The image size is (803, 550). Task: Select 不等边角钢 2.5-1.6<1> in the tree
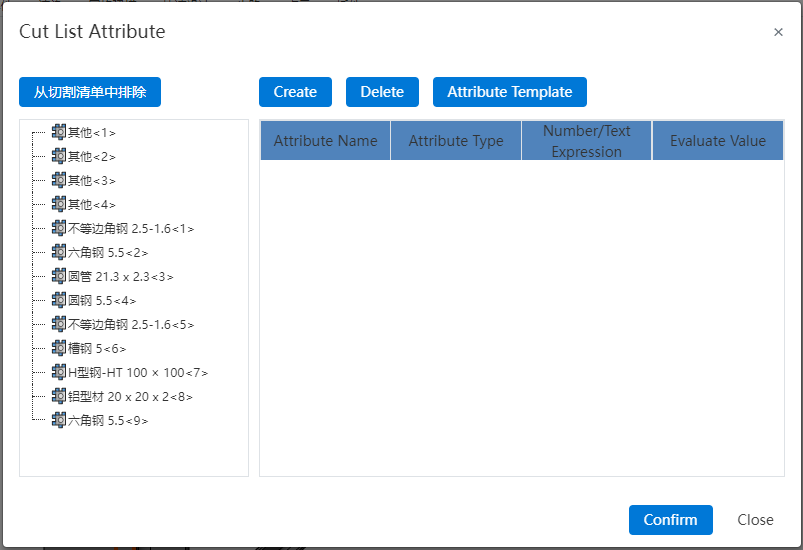point(131,228)
